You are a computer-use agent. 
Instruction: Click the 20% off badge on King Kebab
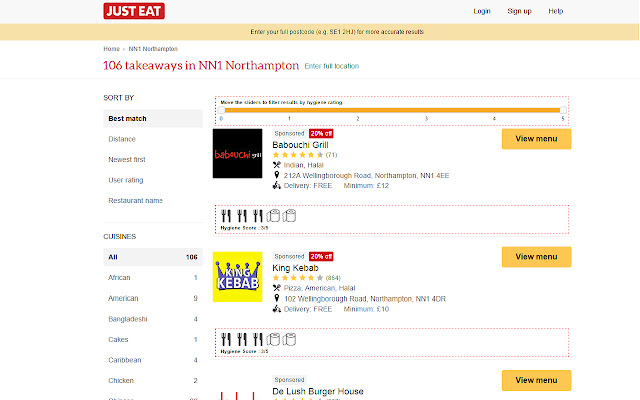click(321, 257)
